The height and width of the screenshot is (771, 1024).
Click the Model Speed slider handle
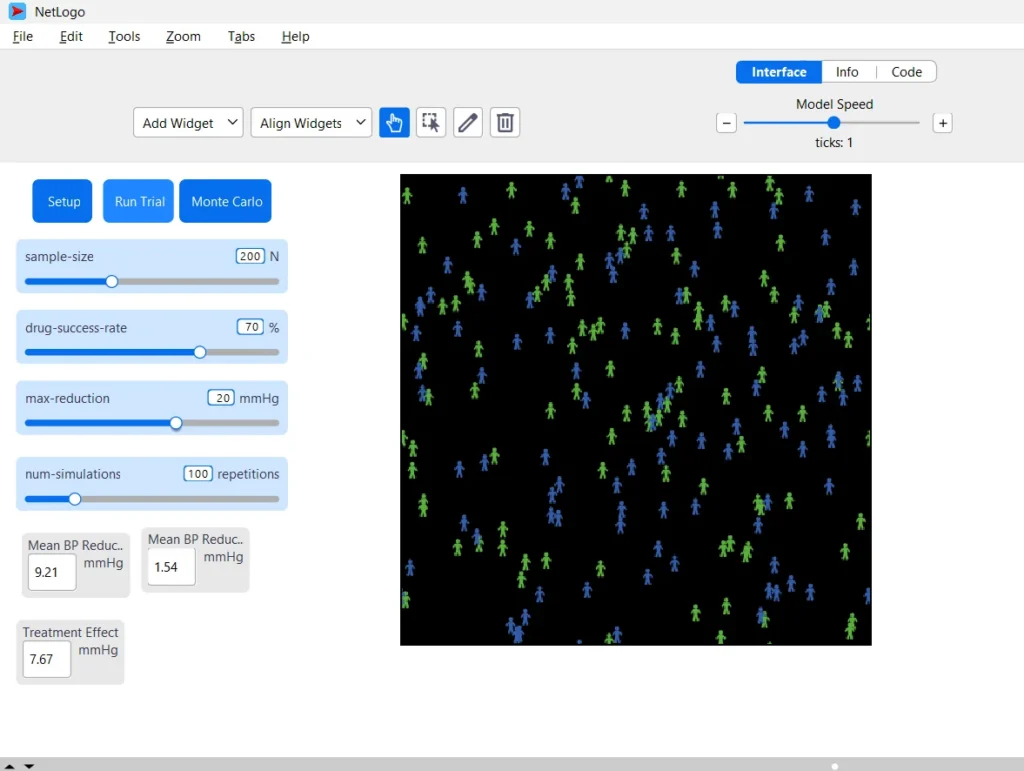click(x=833, y=123)
